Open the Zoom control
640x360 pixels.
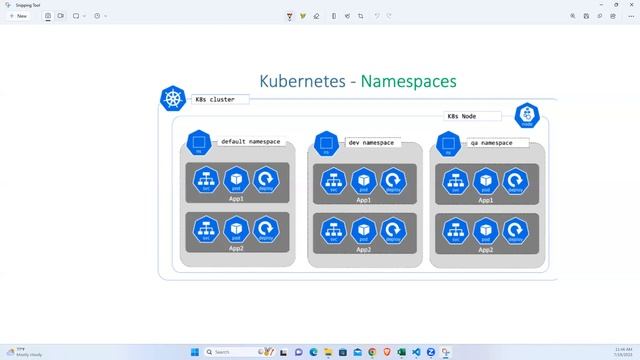click(x=573, y=16)
